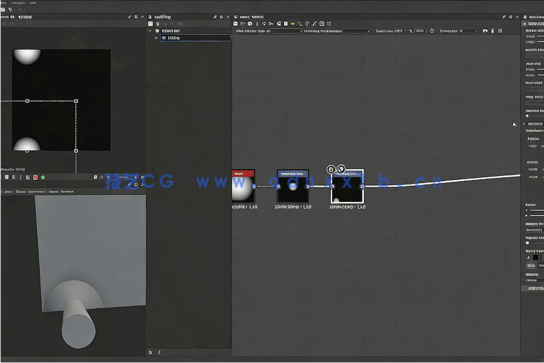Click the left circular badge above the selected node
Screen dimensions: 544x363
coord(331,169)
